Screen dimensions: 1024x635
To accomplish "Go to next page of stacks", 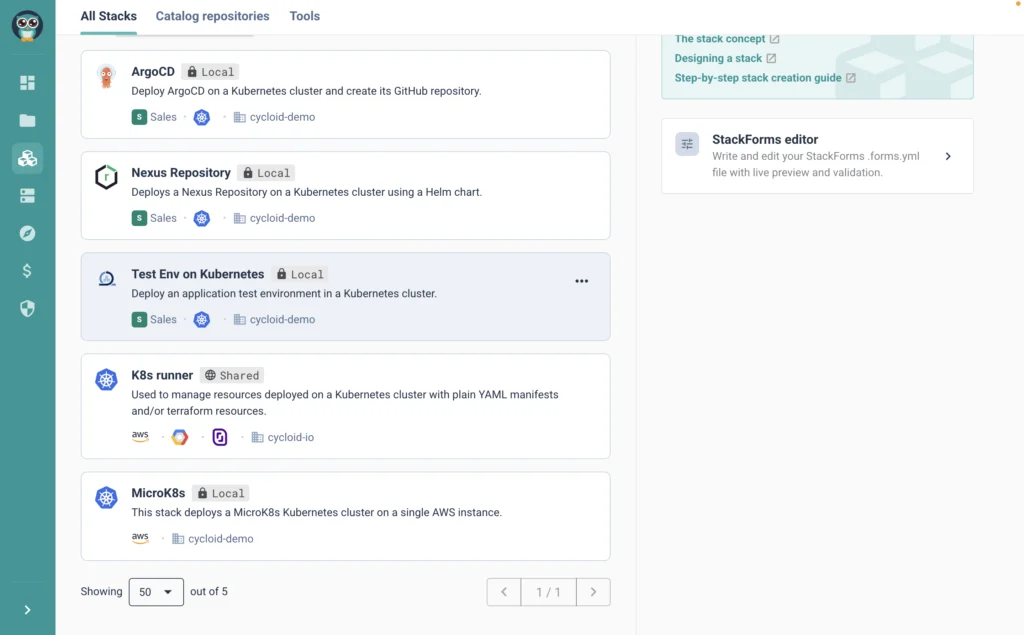I will 593,592.
